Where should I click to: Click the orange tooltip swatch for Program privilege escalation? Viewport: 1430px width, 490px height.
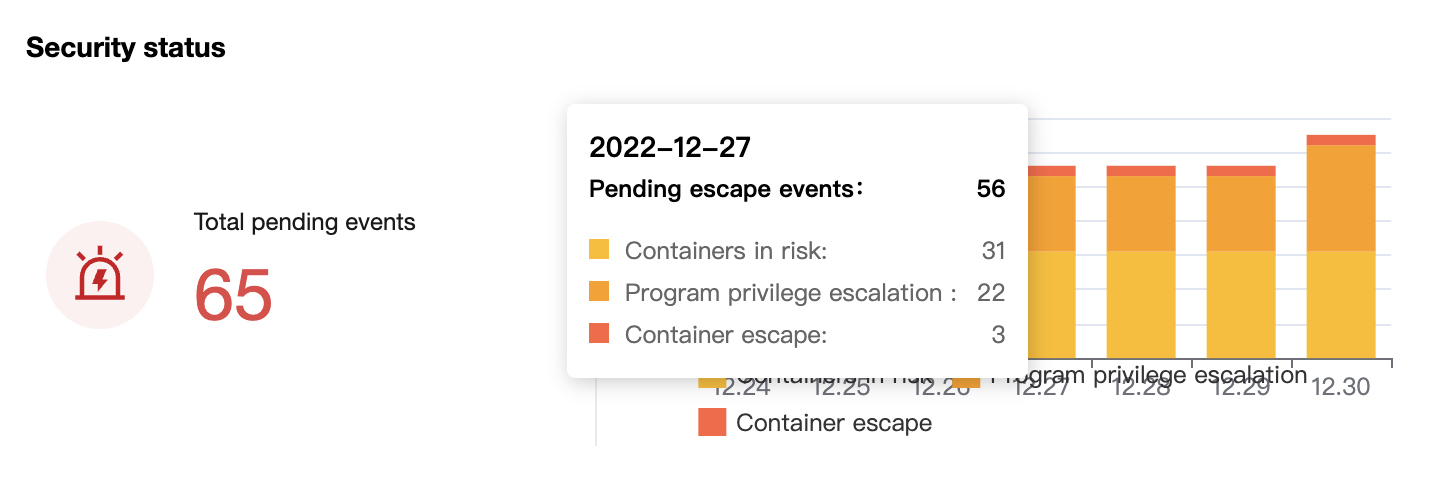tap(599, 292)
